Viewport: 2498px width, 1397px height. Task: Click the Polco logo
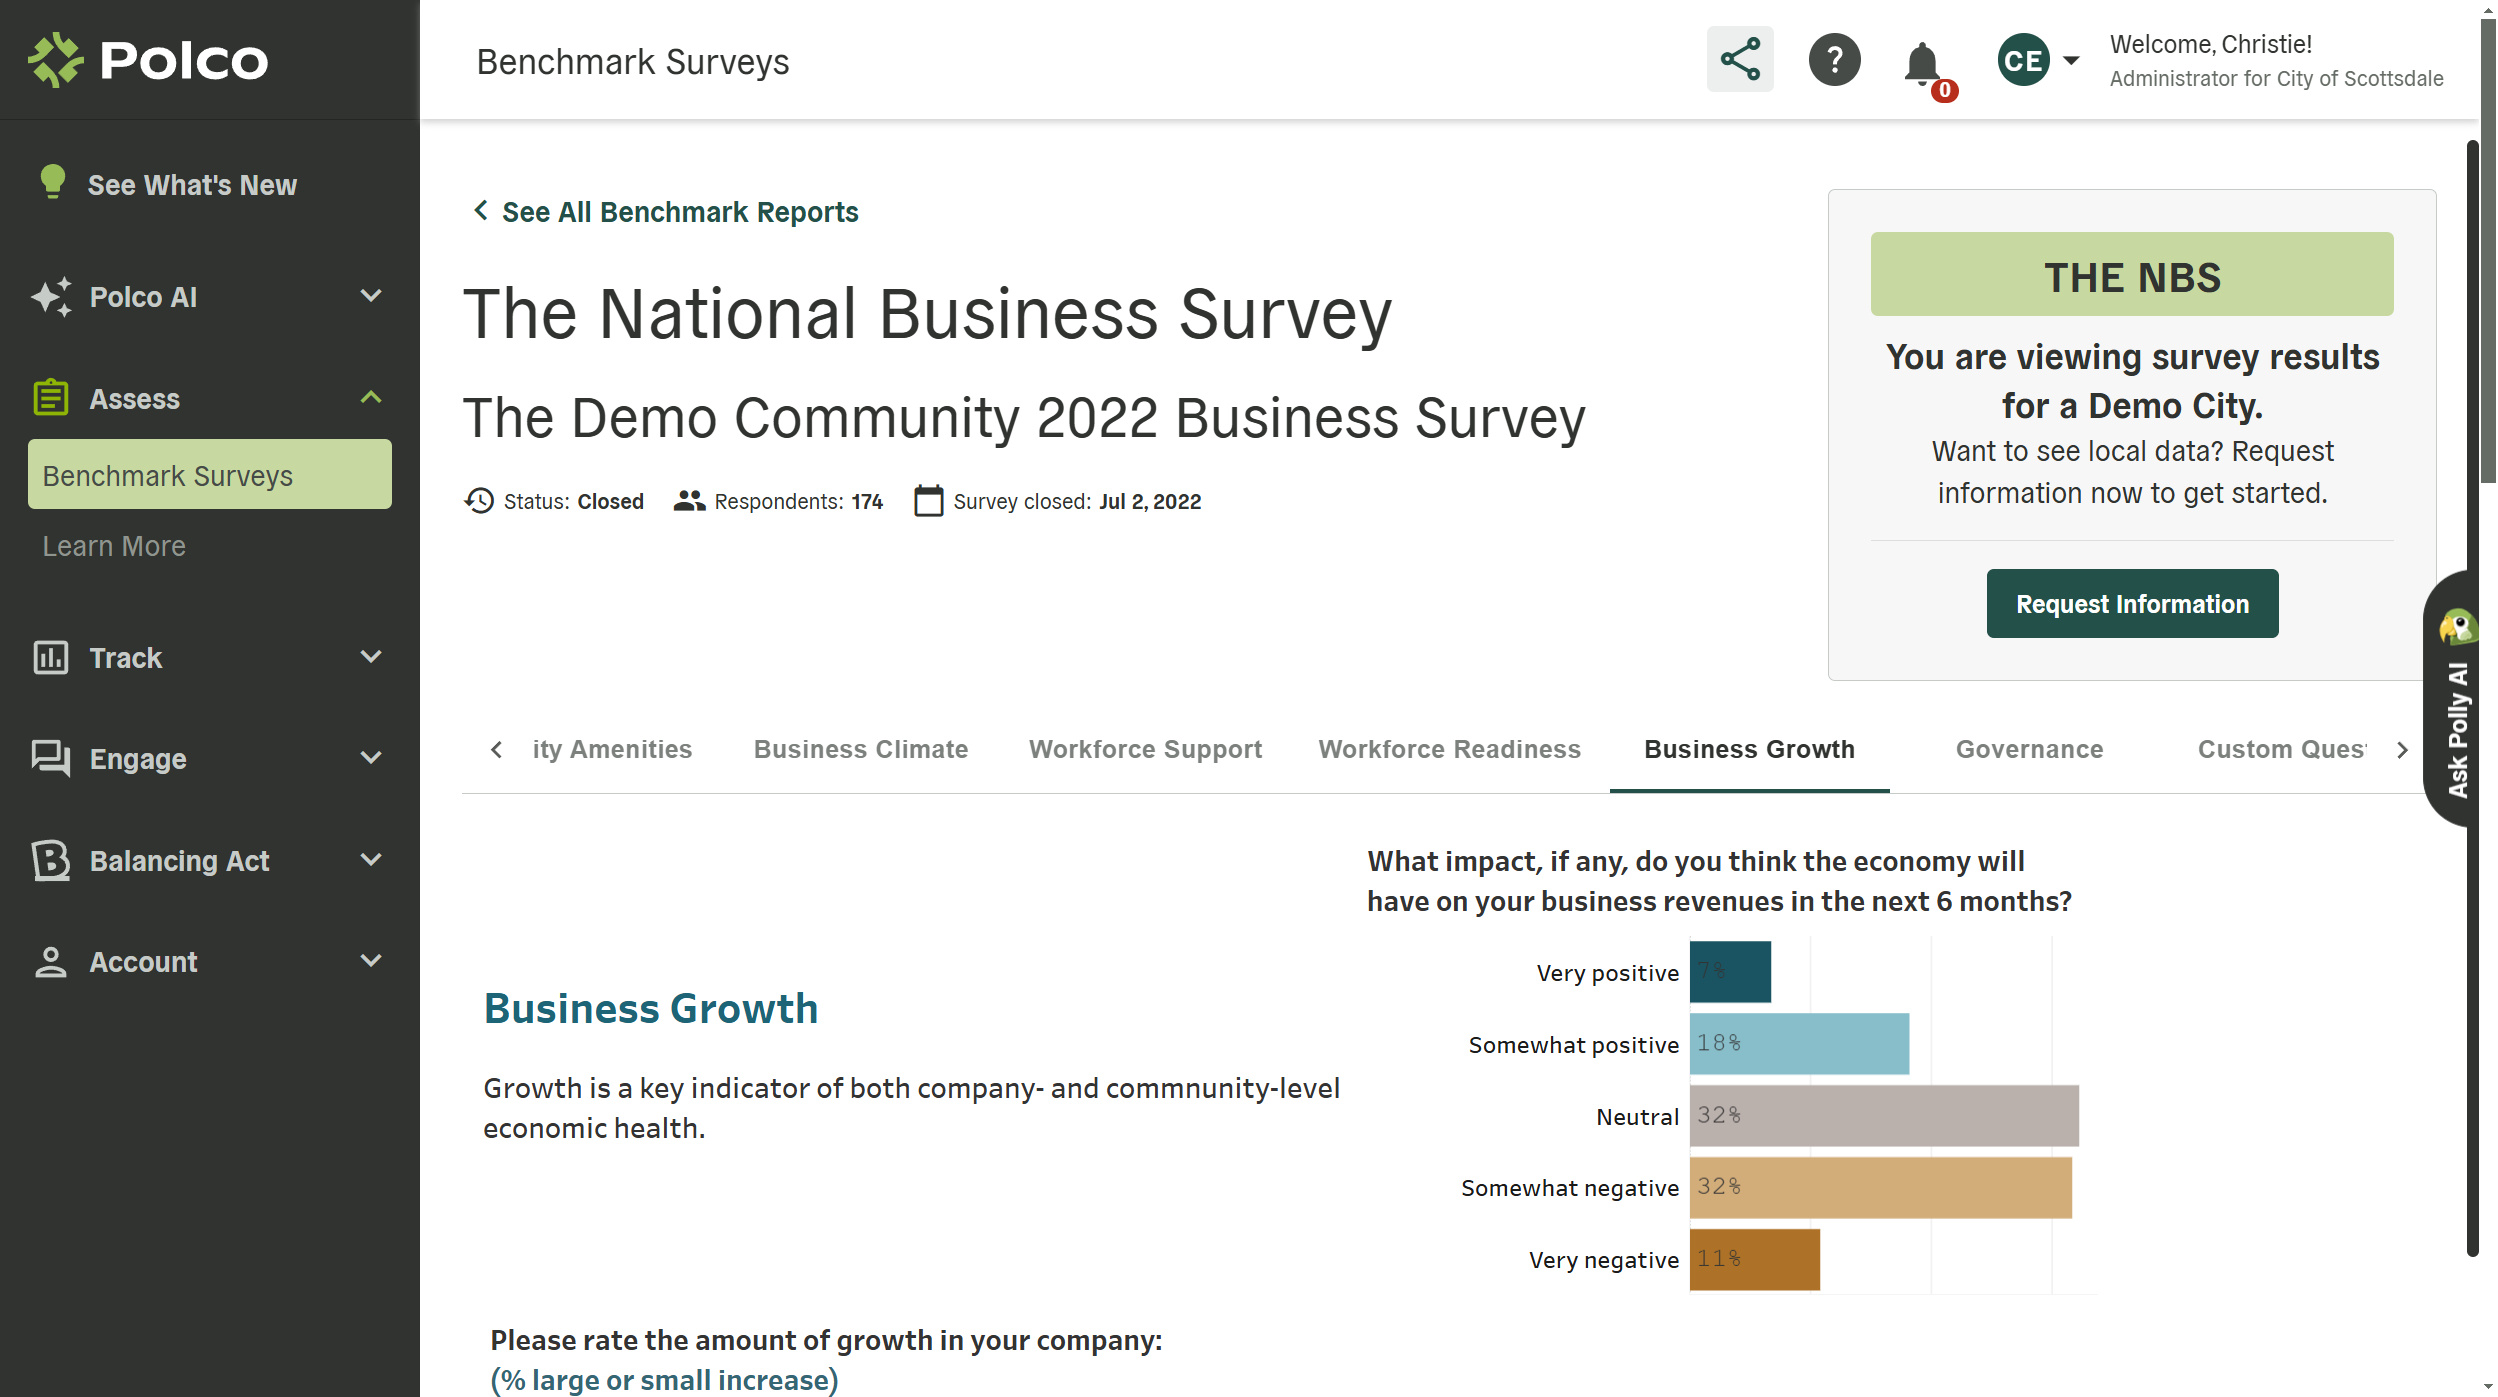click(x=148, y=60)
